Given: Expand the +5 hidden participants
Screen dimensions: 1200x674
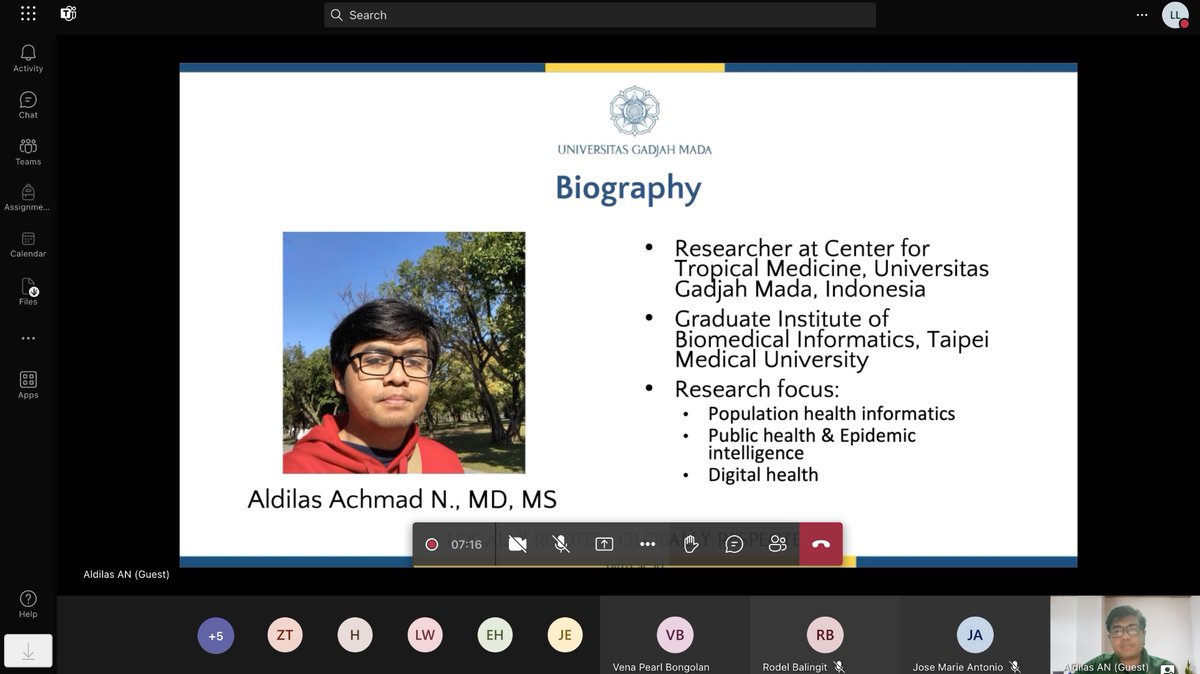Looking at the screenshot, I should click(215, 635).
